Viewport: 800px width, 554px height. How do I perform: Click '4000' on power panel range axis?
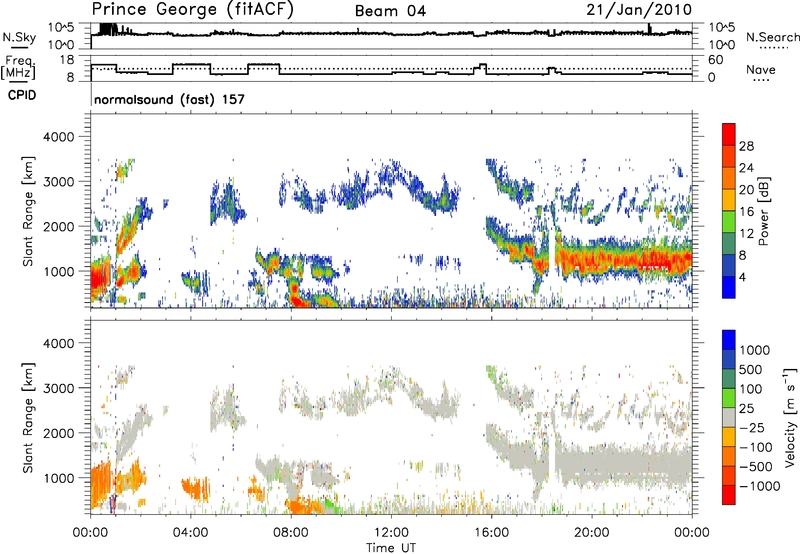[58, 137]
